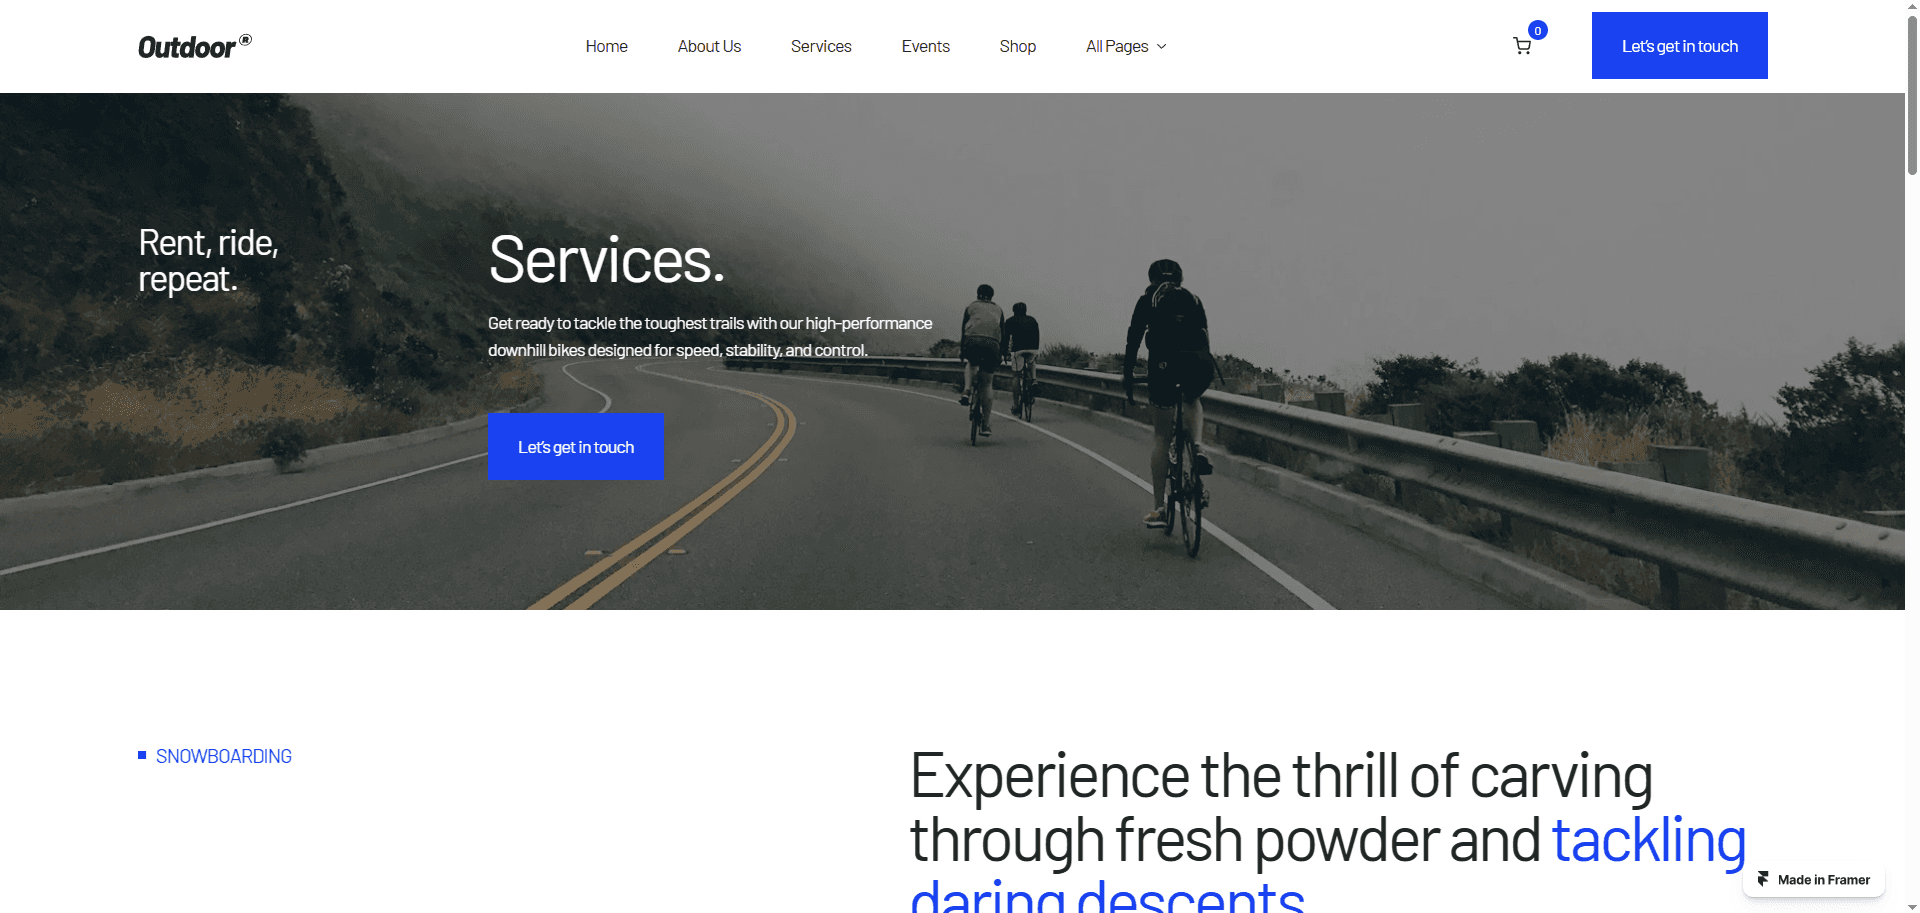The height and width of the screenshot is (913, 1920).
Task: Click the cart item count badge
Action: (1538, 30)
